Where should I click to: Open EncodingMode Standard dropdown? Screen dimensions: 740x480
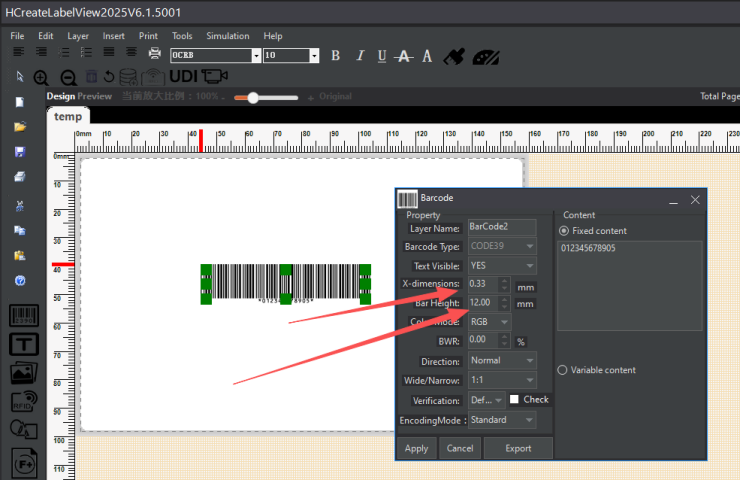pyautogui.click(x=502, y=420)
